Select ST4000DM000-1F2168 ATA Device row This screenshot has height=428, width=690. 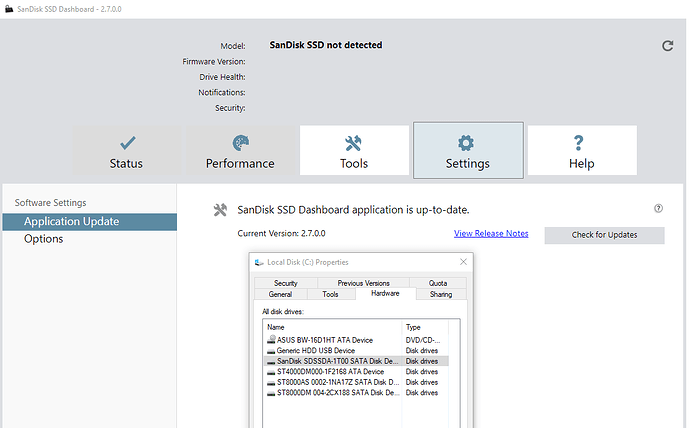coord(356,372)
